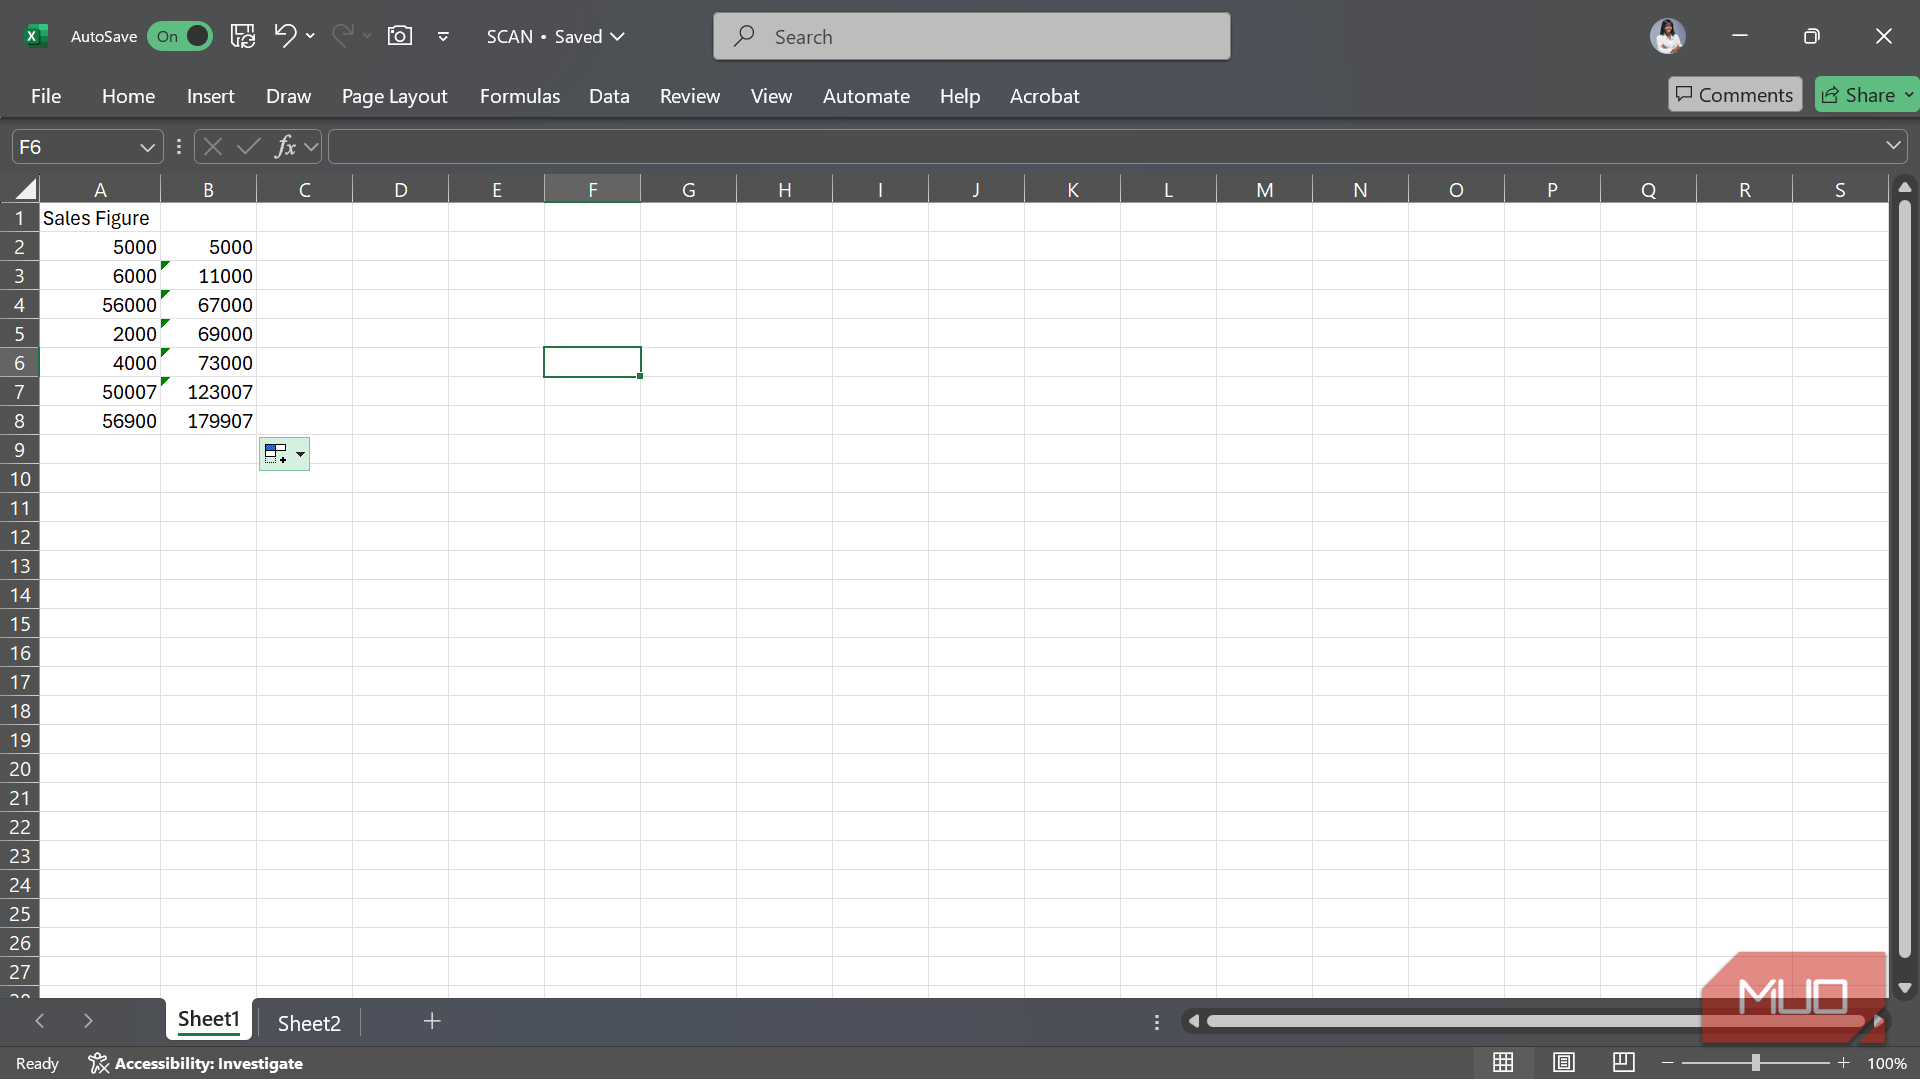Open the Share button dropdown

tap(1909, 95)
